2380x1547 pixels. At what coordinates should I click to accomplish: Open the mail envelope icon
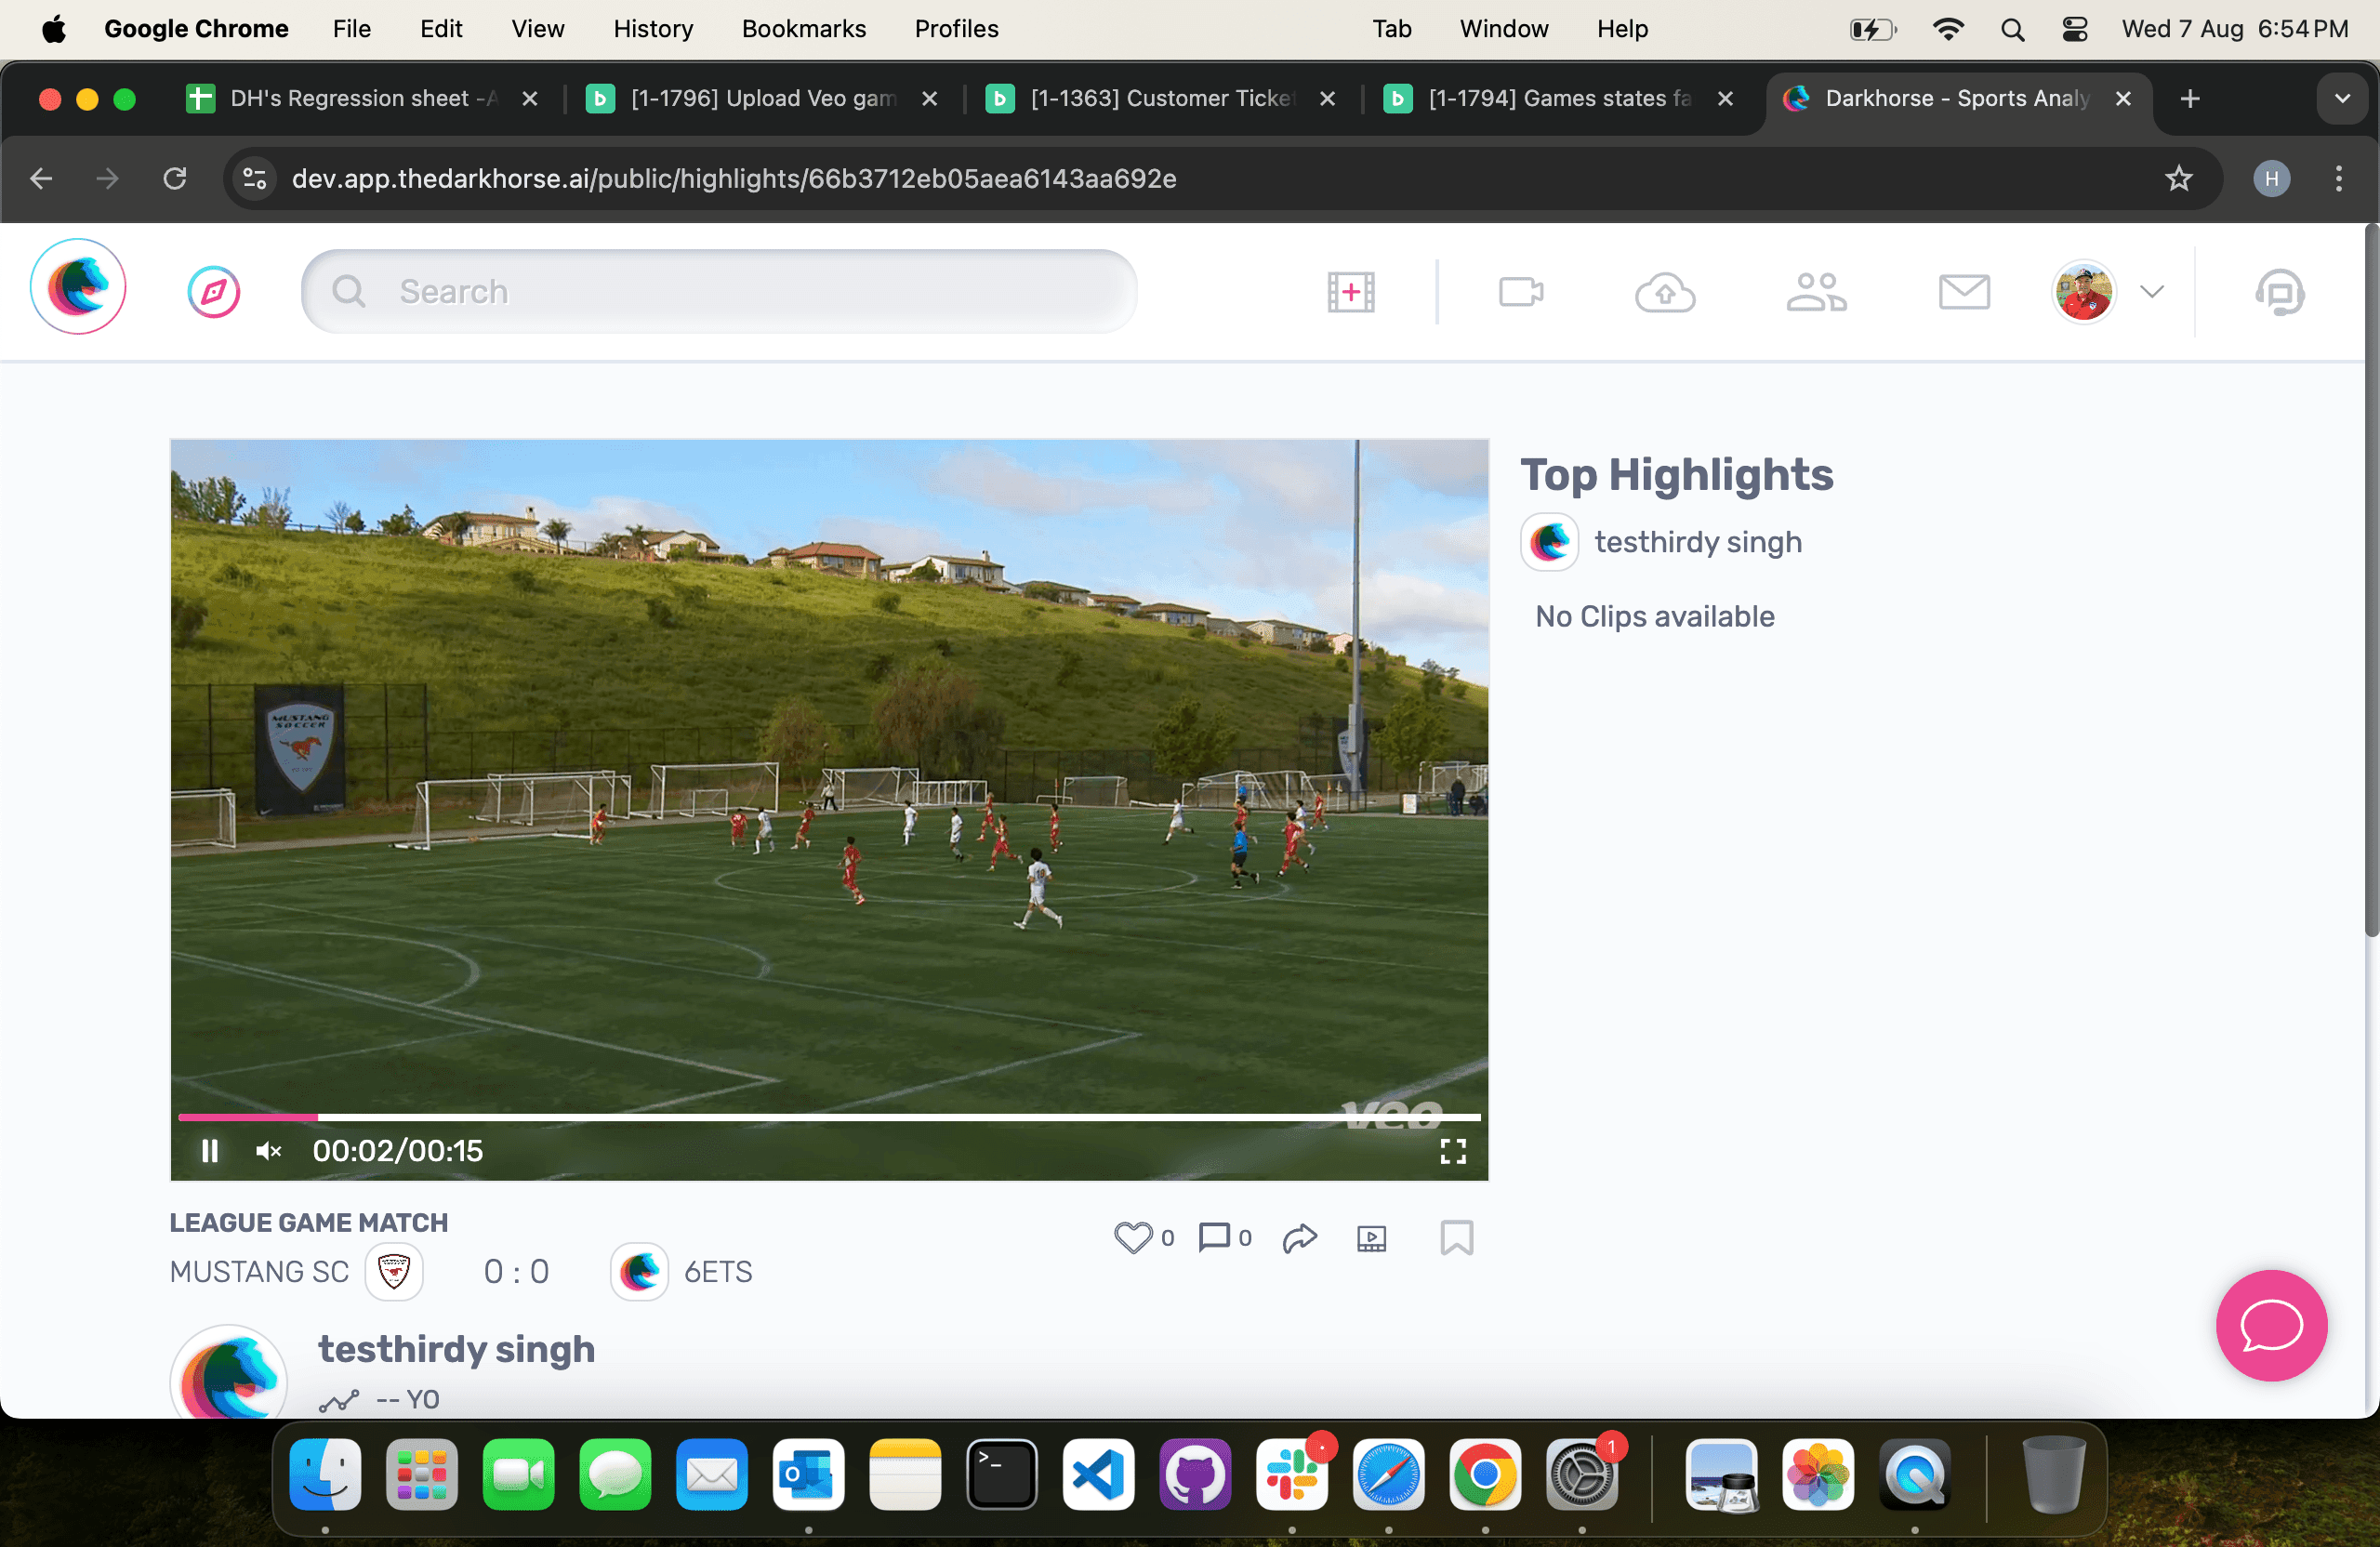coord(1964,292)
